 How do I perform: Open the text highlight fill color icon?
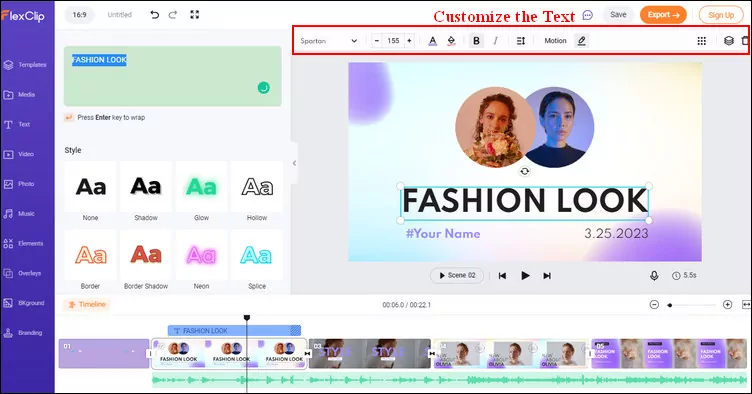point(451,41)
